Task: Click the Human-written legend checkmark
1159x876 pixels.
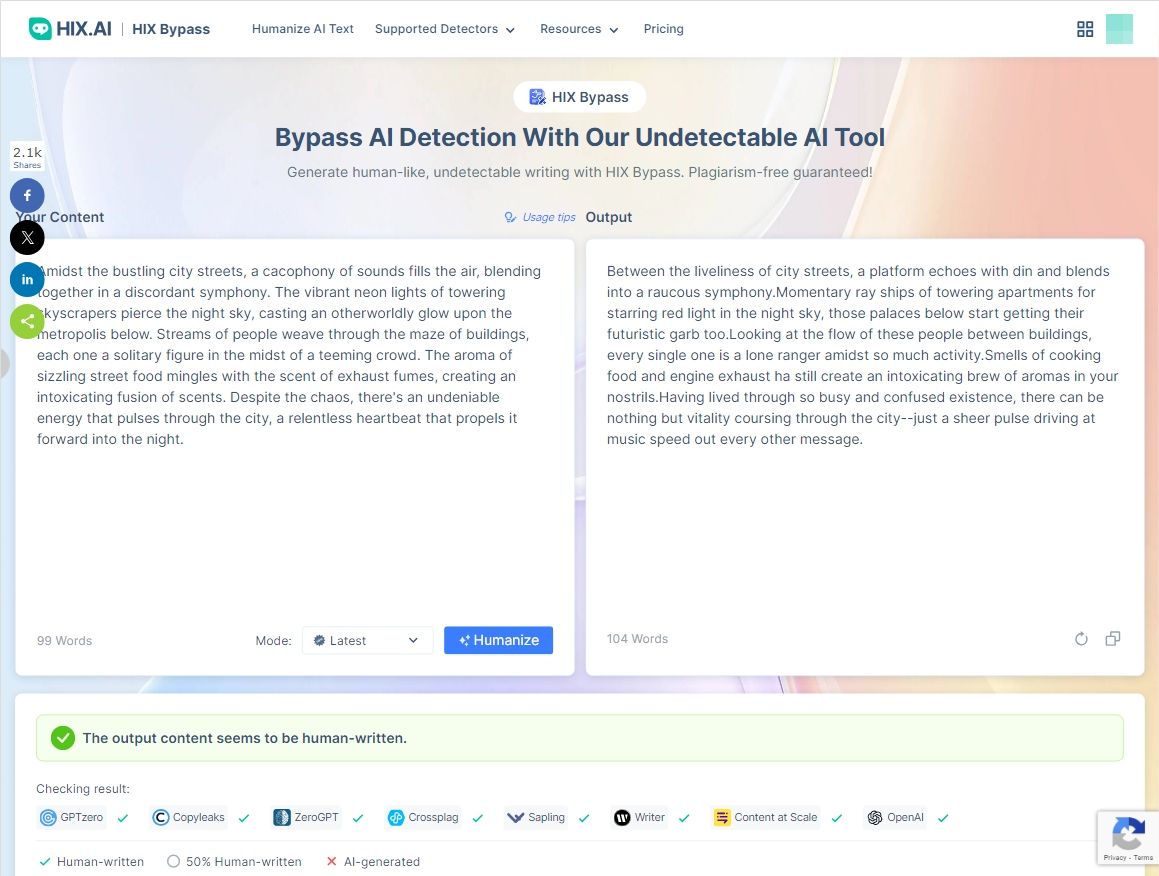Action: (x=44, y=861)
